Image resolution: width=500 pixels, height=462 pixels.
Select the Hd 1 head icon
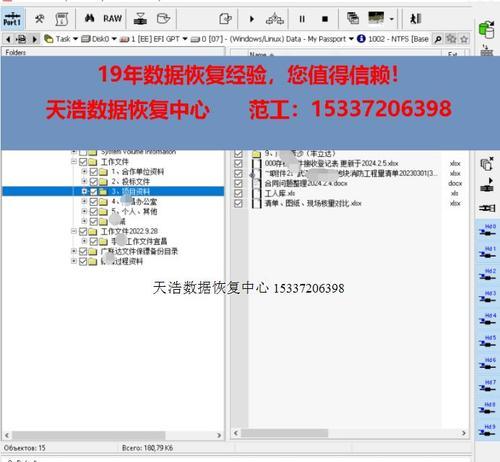[x=487, y=253]
